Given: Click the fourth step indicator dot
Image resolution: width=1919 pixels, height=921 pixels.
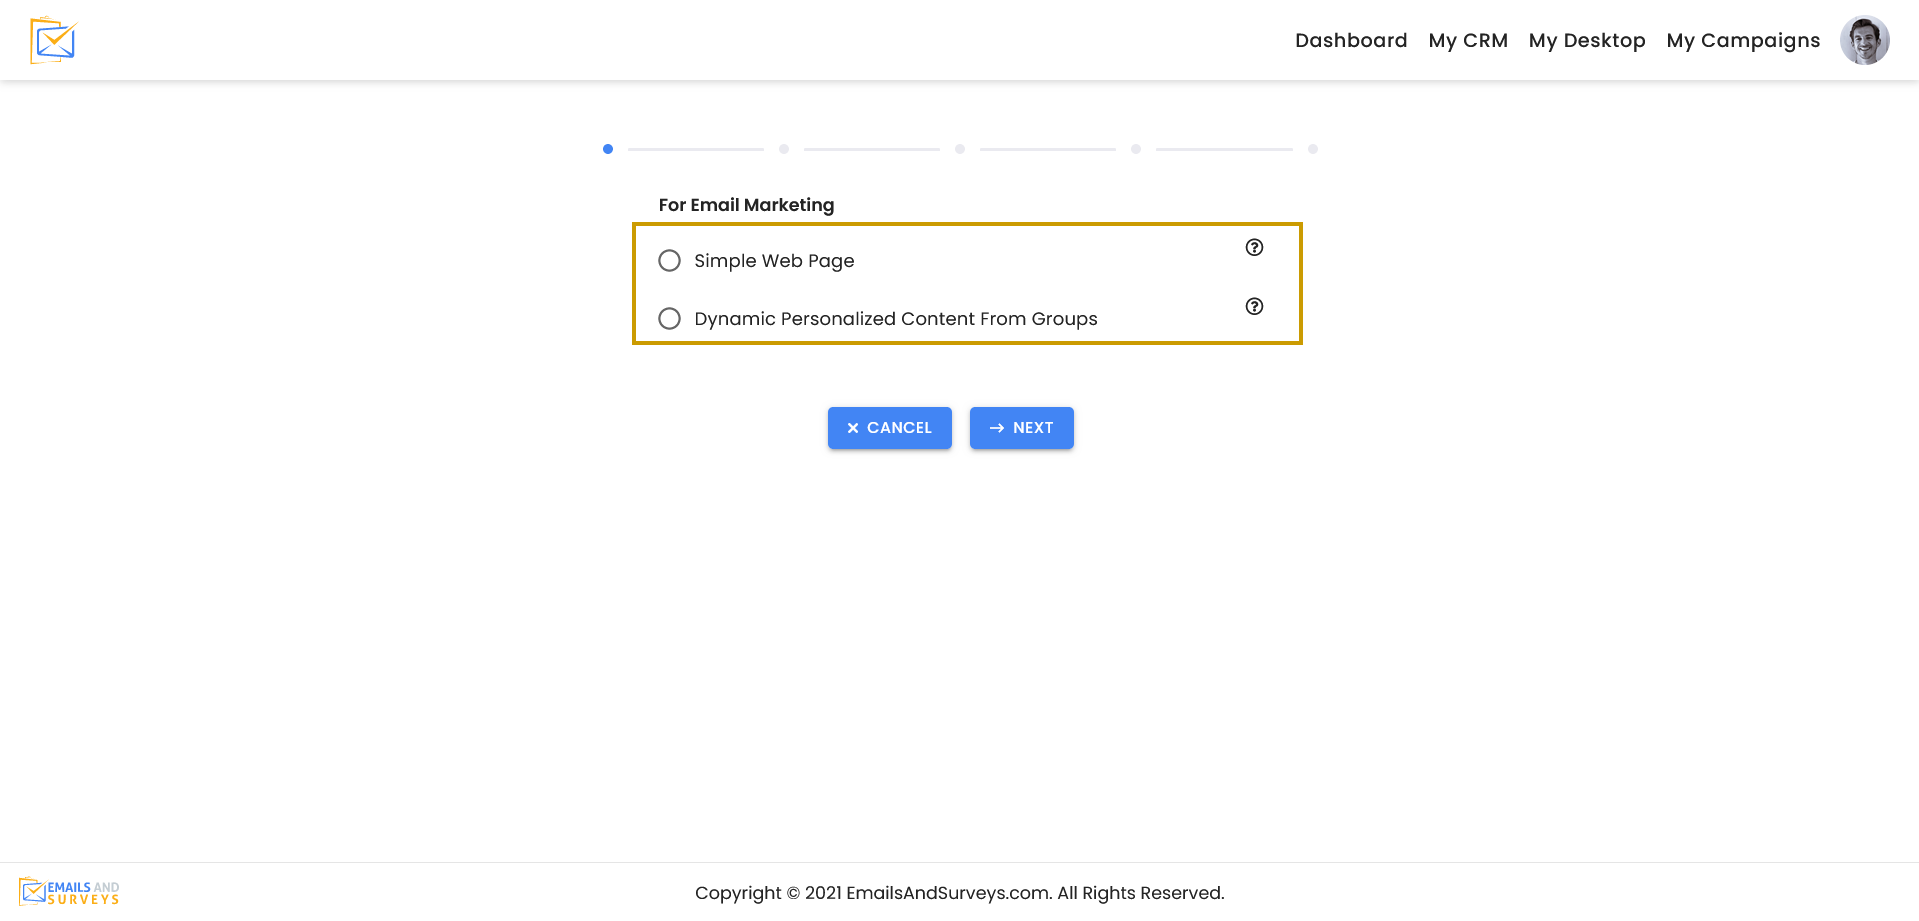Looking at the screenshot, I should click(x=1136, y=149).
